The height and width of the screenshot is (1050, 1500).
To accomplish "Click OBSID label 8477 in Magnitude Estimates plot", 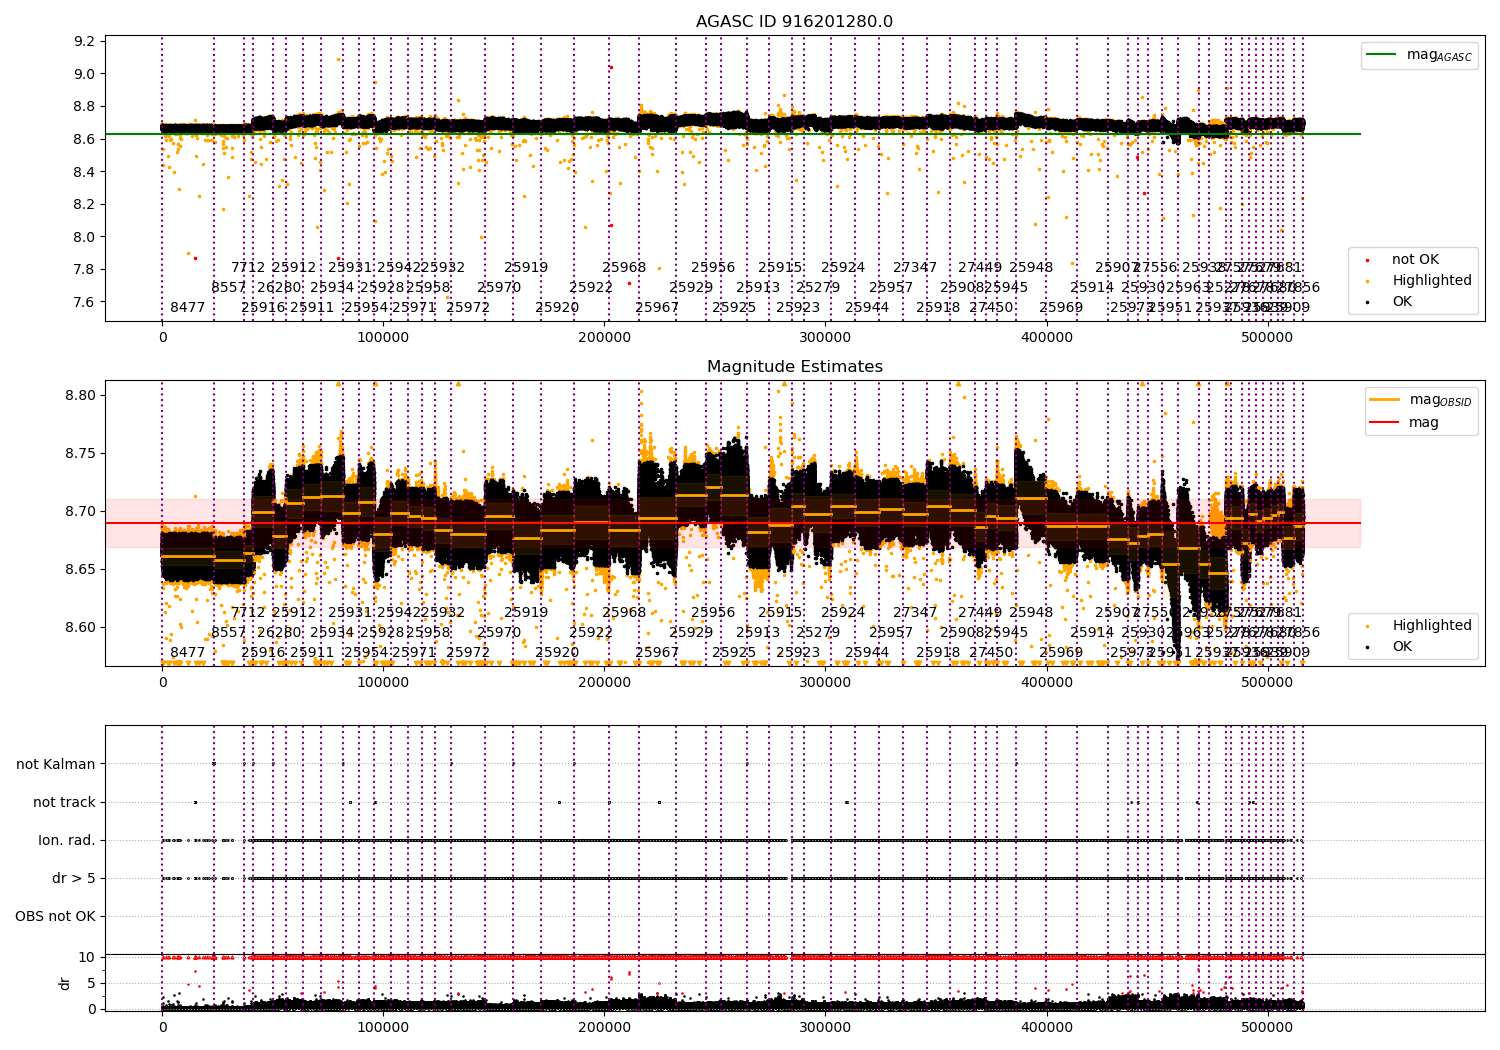I will pyautogui.click(x=187, y=653).
